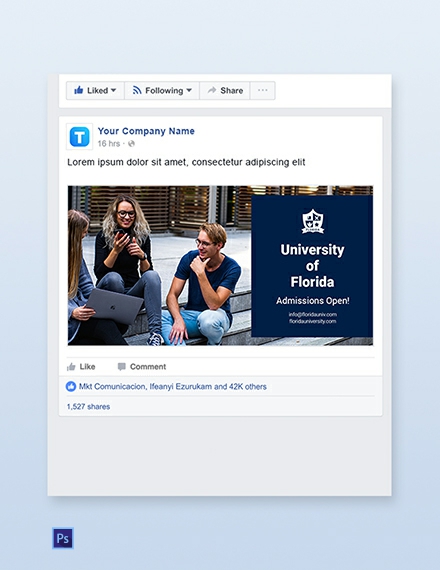Click the Admissions Open! text
The image size is (440, 570).
(x=313, y=301)
